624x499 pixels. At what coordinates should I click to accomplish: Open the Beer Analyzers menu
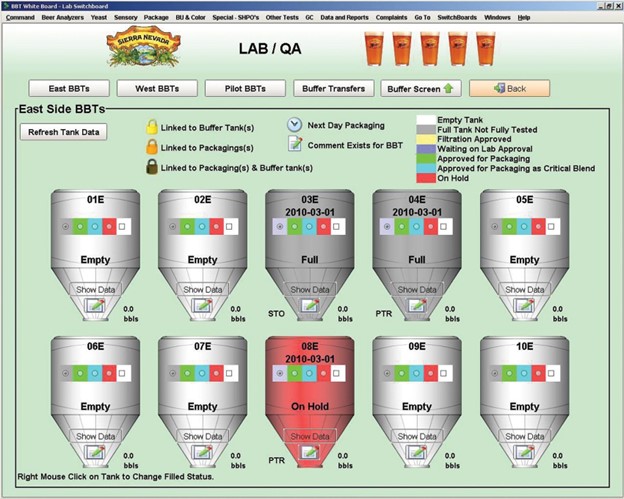click(x=63, y=17)
